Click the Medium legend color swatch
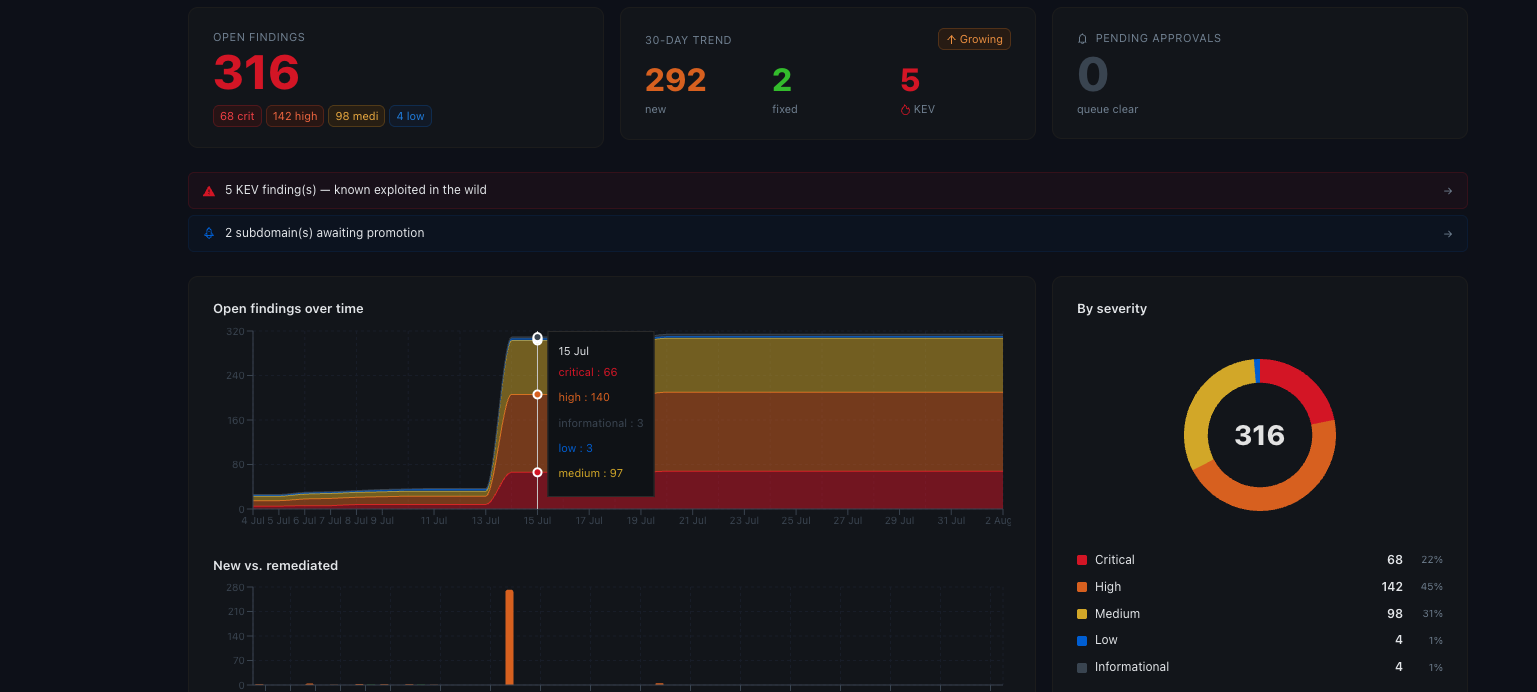The width and height of the screenshot is (1537, 692). point(1082,614)
